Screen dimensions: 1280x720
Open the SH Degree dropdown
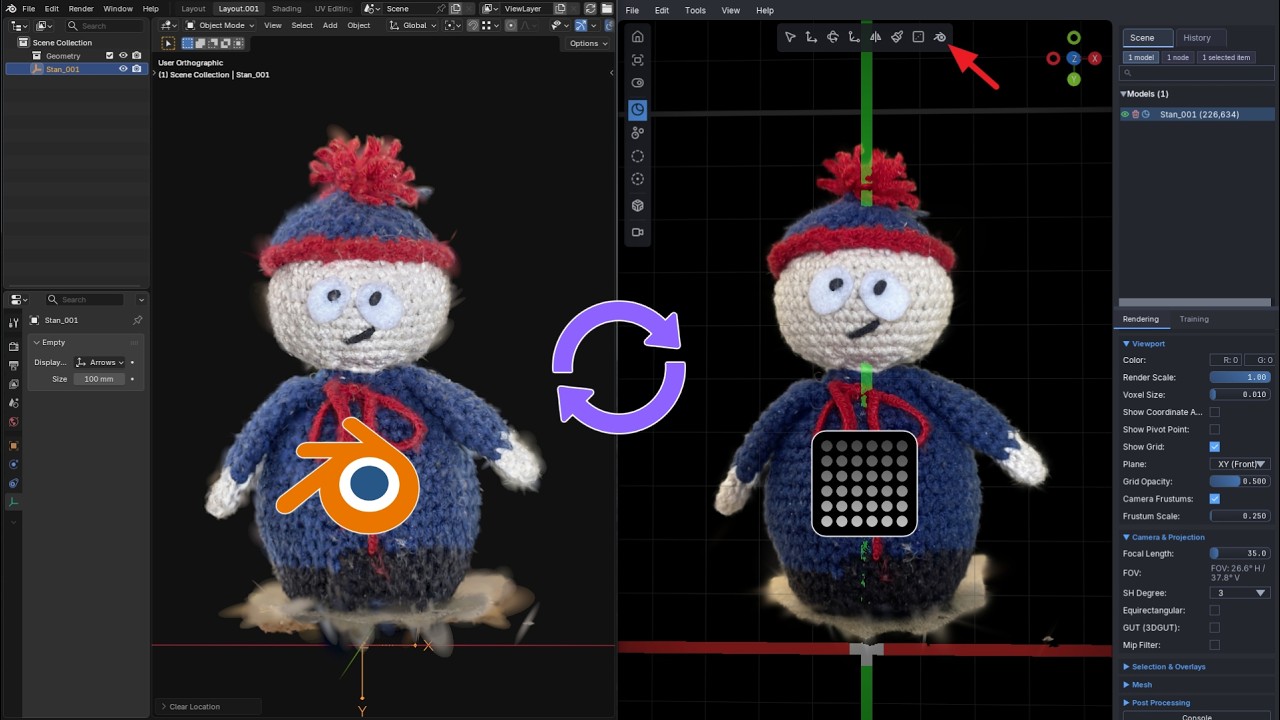click(x=1240, y=593)
